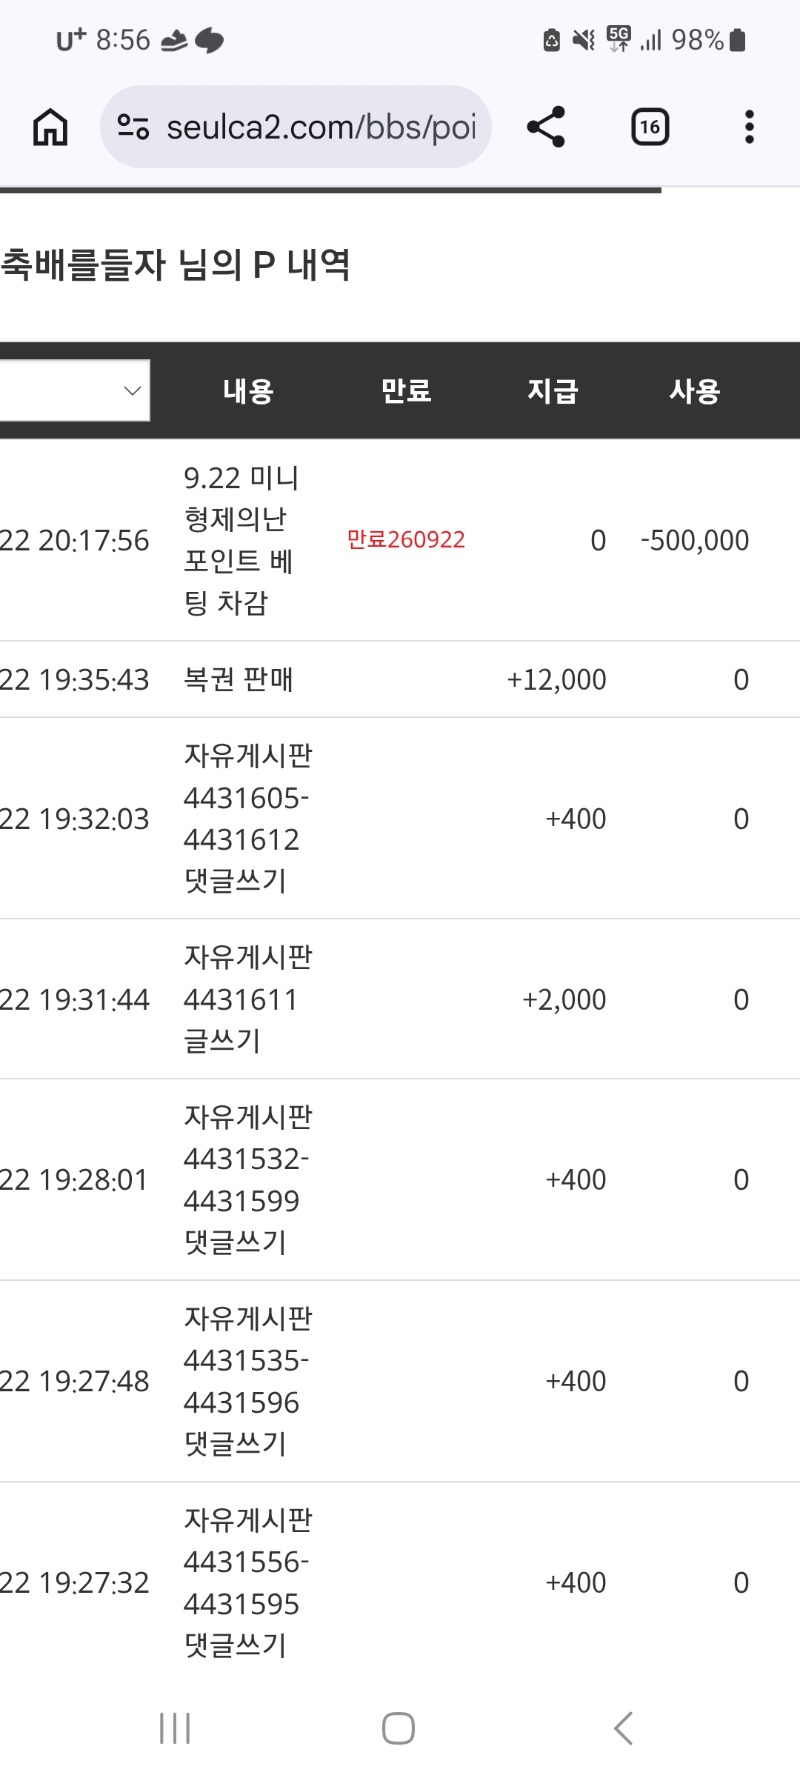This screenshot has height=1778, width=800.
Task: Open site settings icon in address bar
Action: click(x=133, y=127)
